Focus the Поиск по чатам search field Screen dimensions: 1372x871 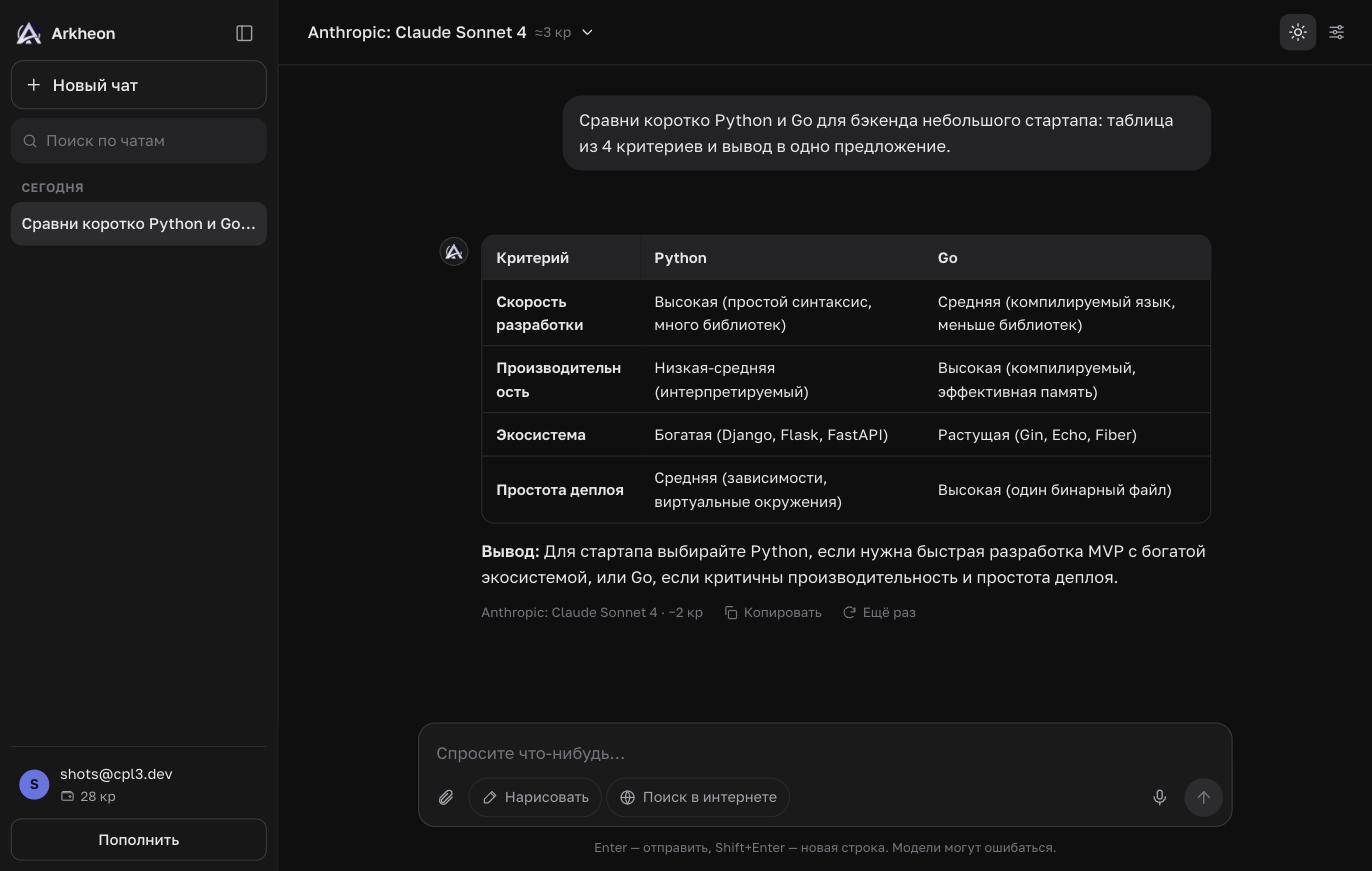[139, 141]
